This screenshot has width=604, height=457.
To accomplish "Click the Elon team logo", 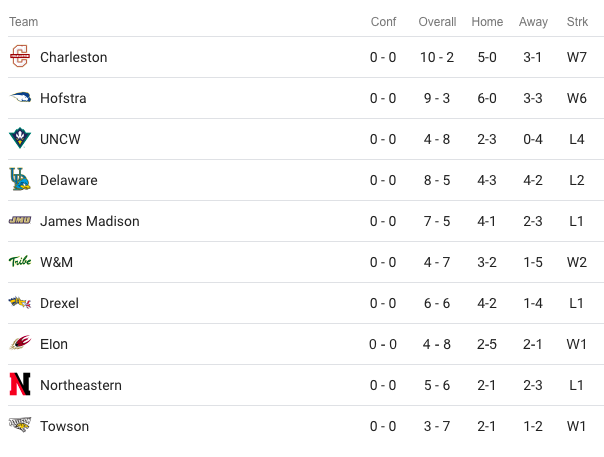I will coord(19,344).
